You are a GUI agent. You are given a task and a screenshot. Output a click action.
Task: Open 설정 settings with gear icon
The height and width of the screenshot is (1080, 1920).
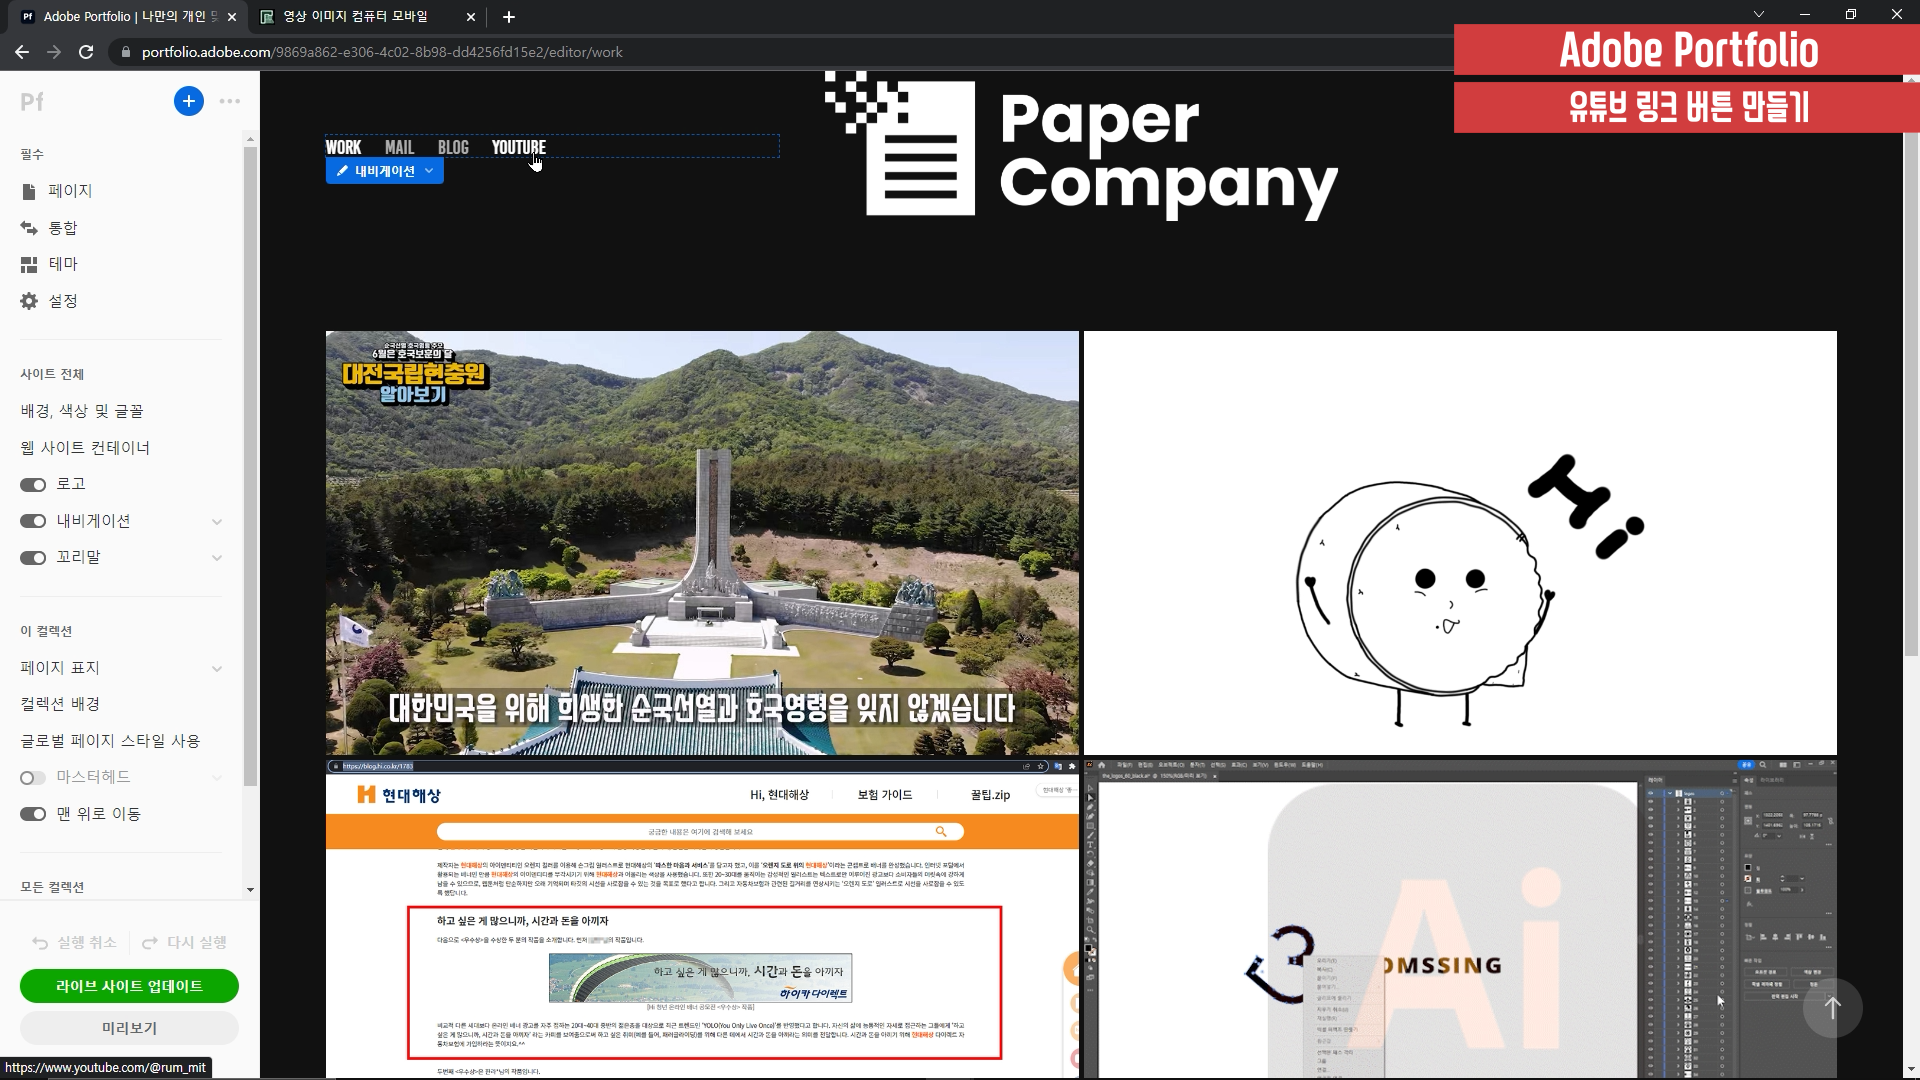(62, 301)
